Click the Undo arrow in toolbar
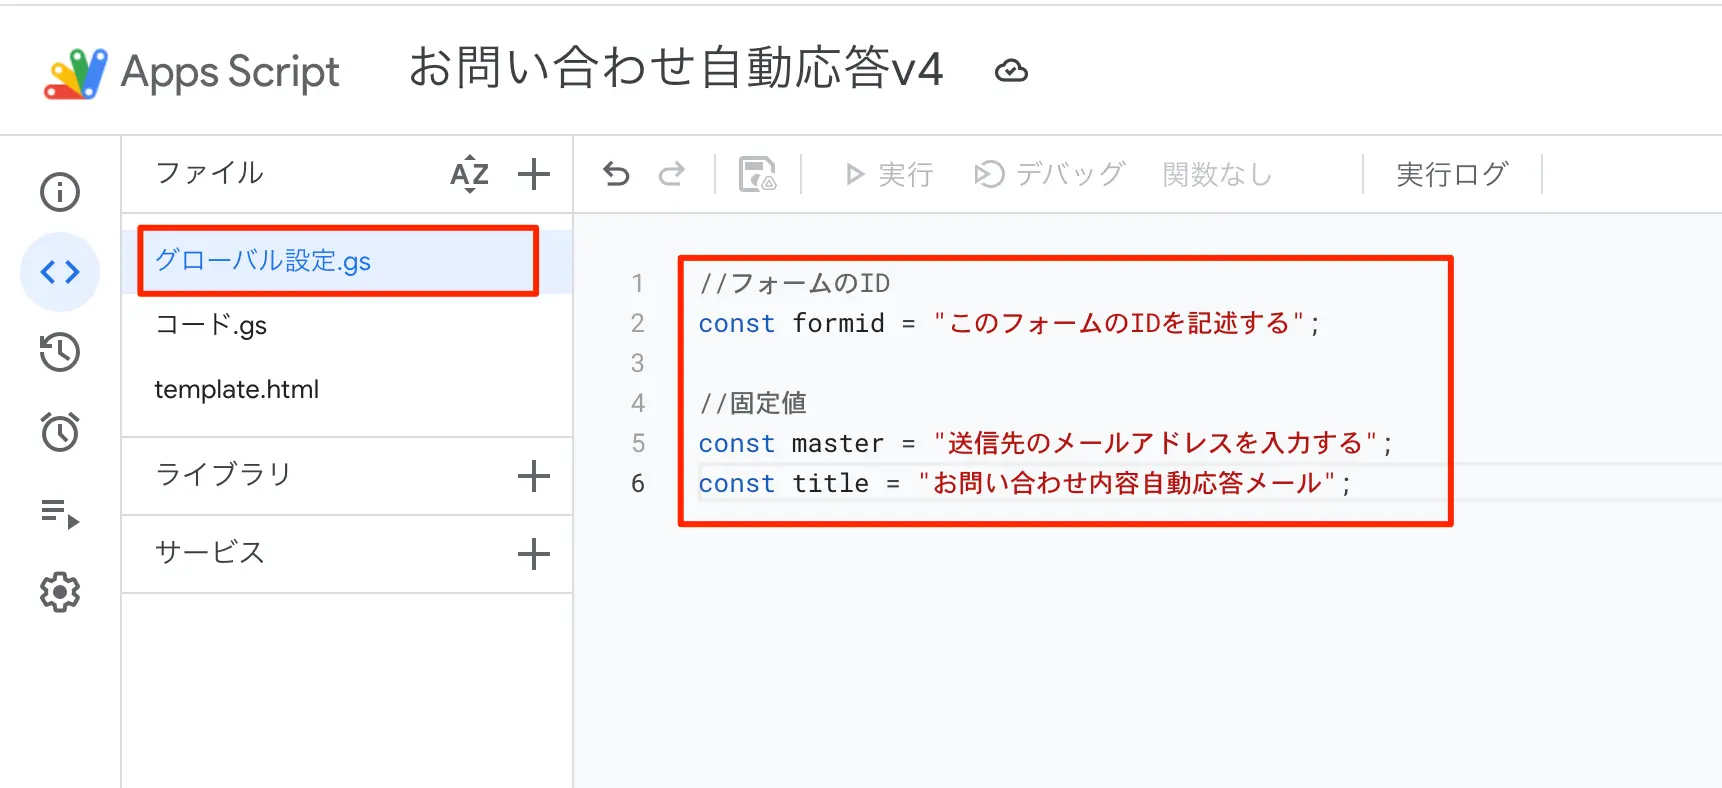 (616, 175)
